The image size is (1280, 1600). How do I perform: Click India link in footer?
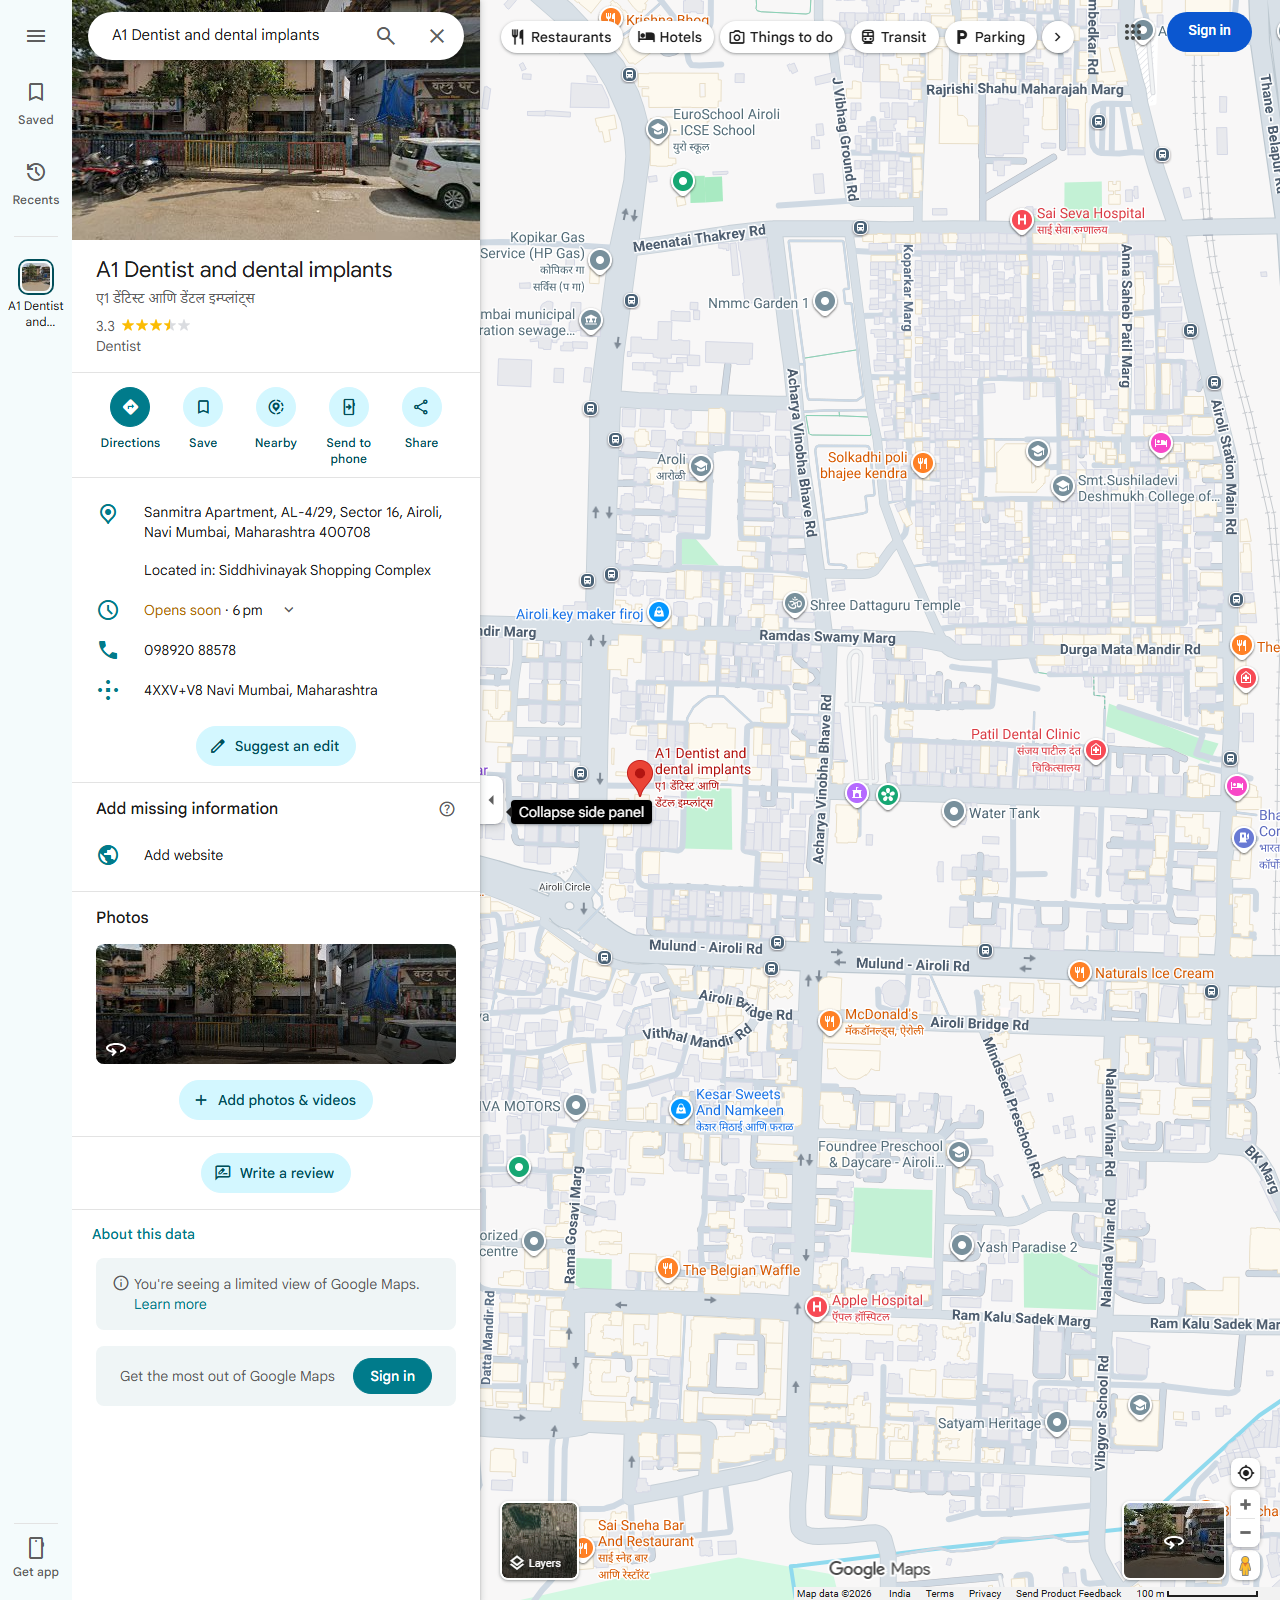click(900, 1593)
